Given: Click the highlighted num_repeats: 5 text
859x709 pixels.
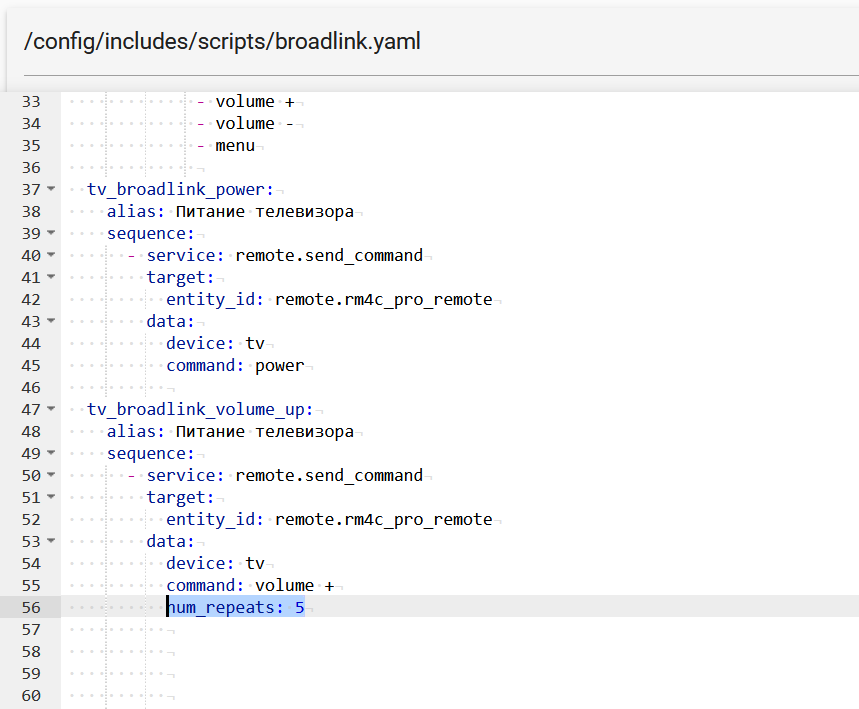Looking at the screenshot, I should 236,607.
